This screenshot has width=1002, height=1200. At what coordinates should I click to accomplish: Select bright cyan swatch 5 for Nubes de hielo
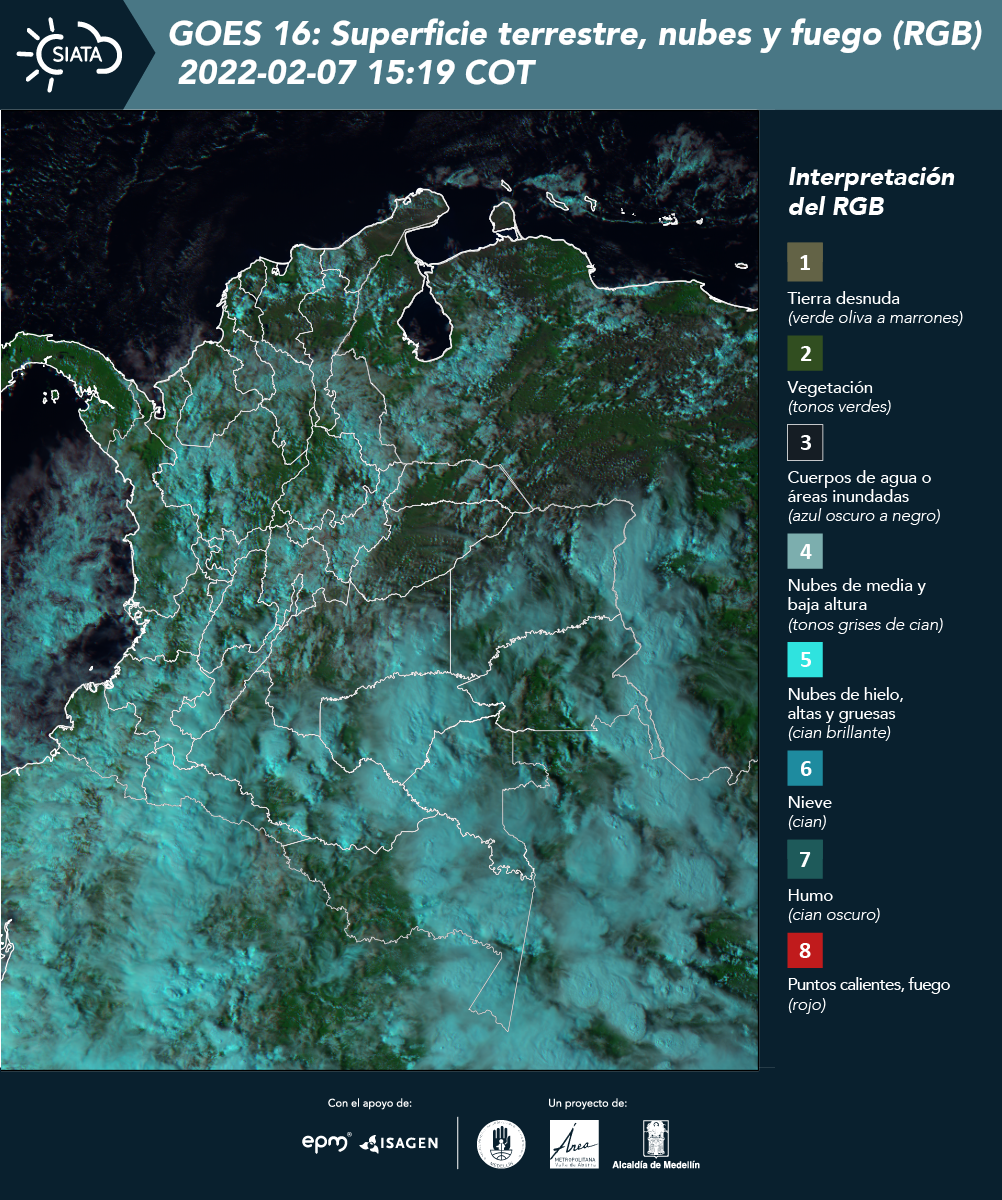coord(805,660)
